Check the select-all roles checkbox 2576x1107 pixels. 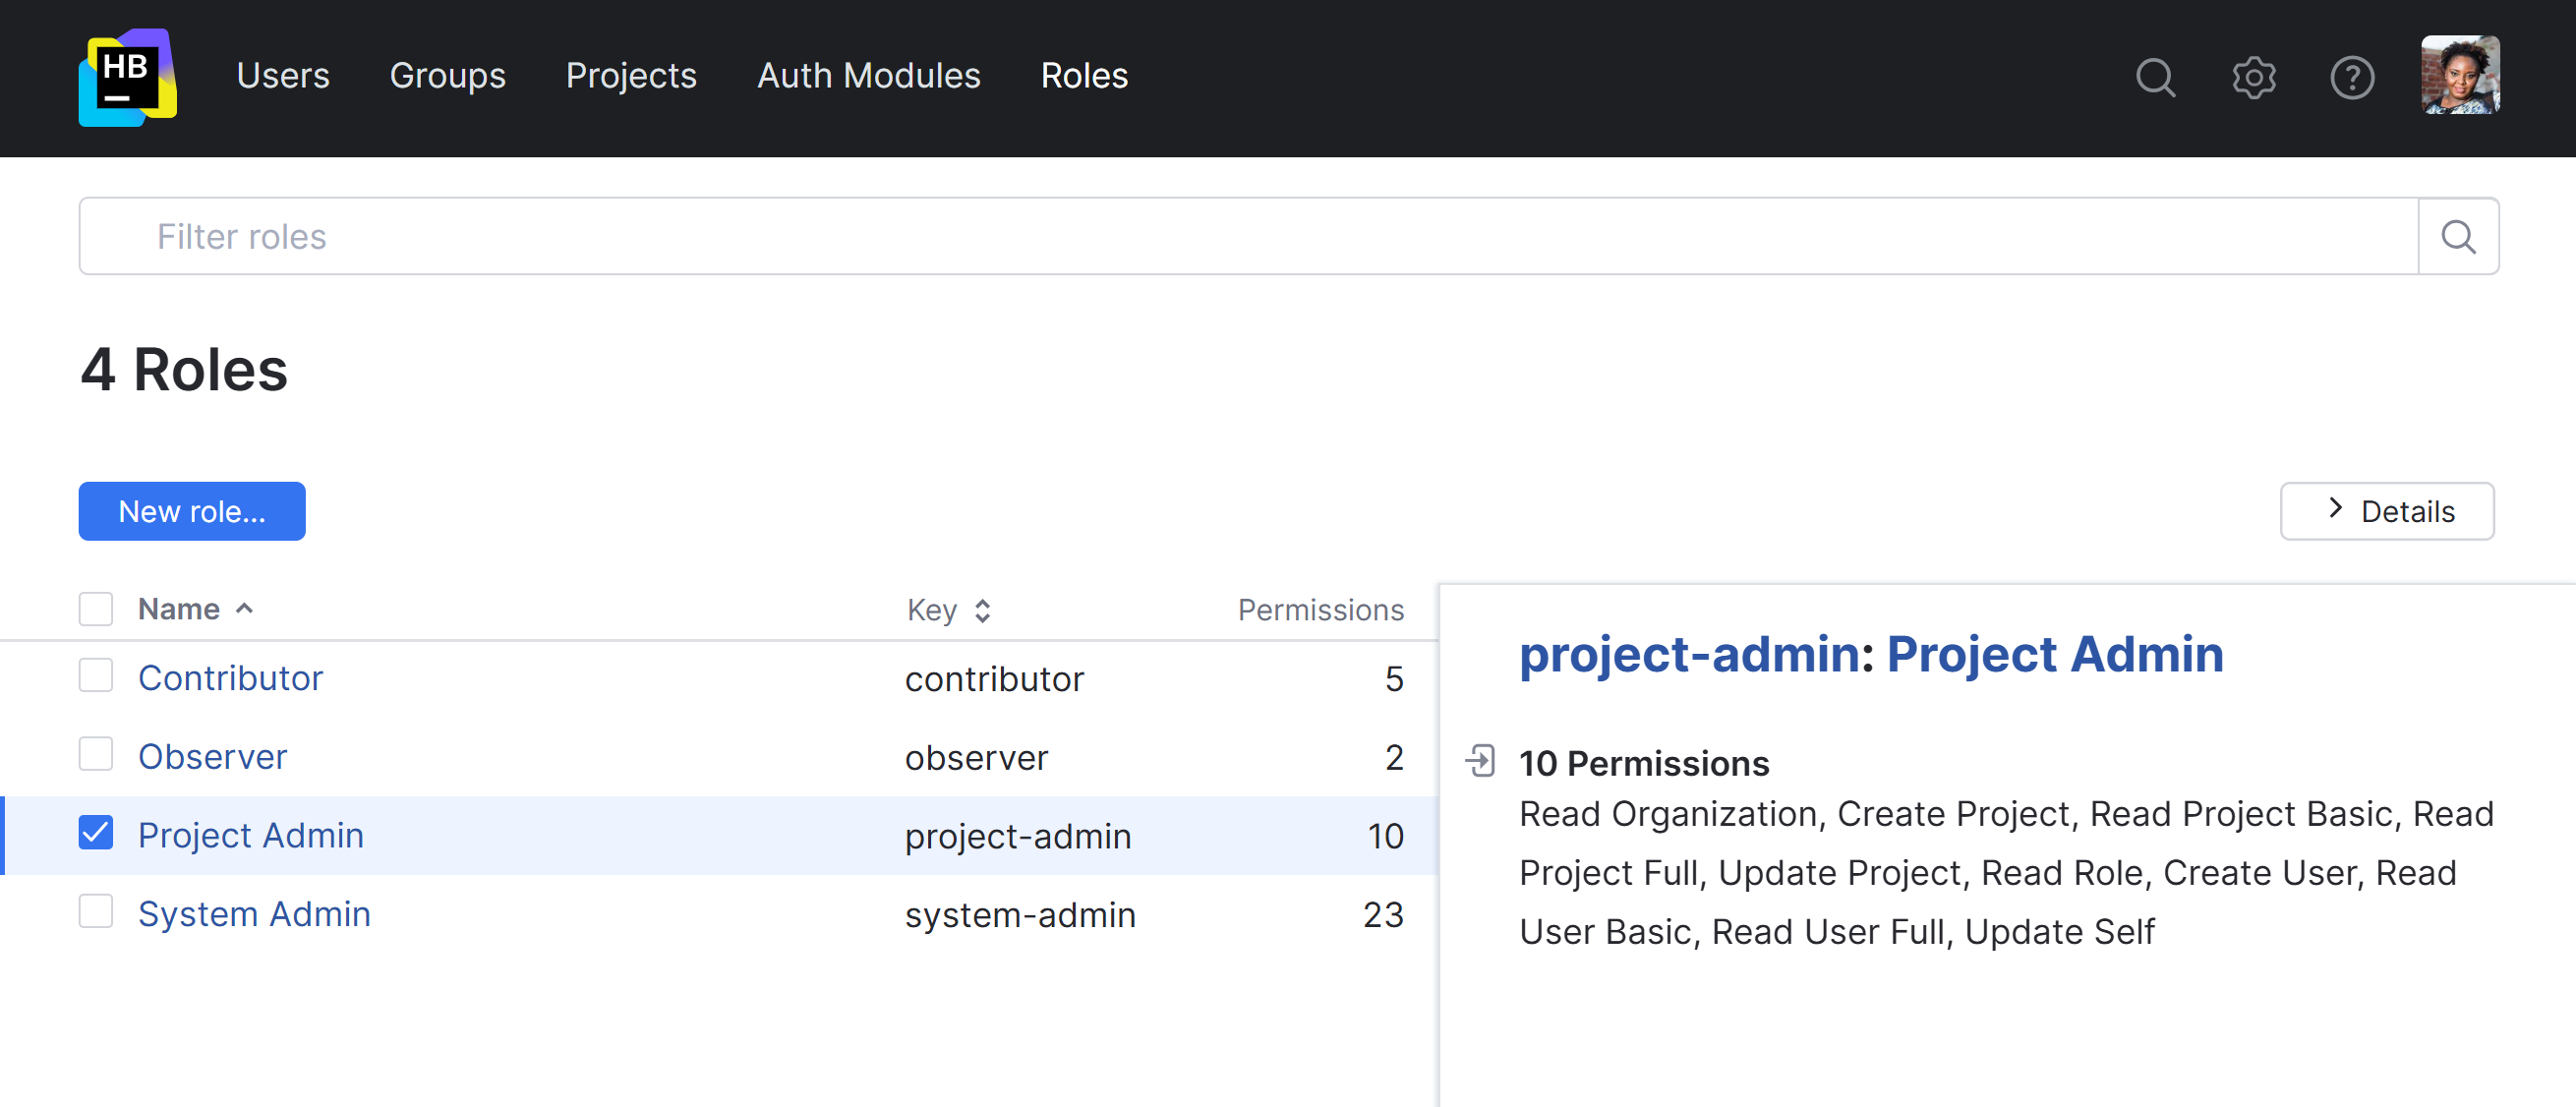pyautogui.click(x=96, y=609)
